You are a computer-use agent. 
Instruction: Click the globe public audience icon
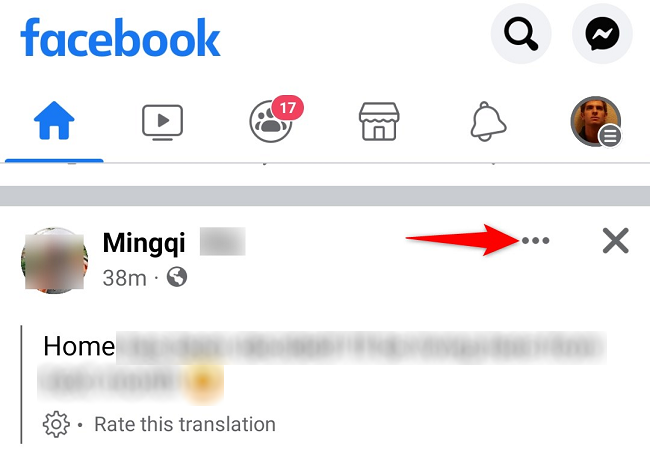[177, 277]
